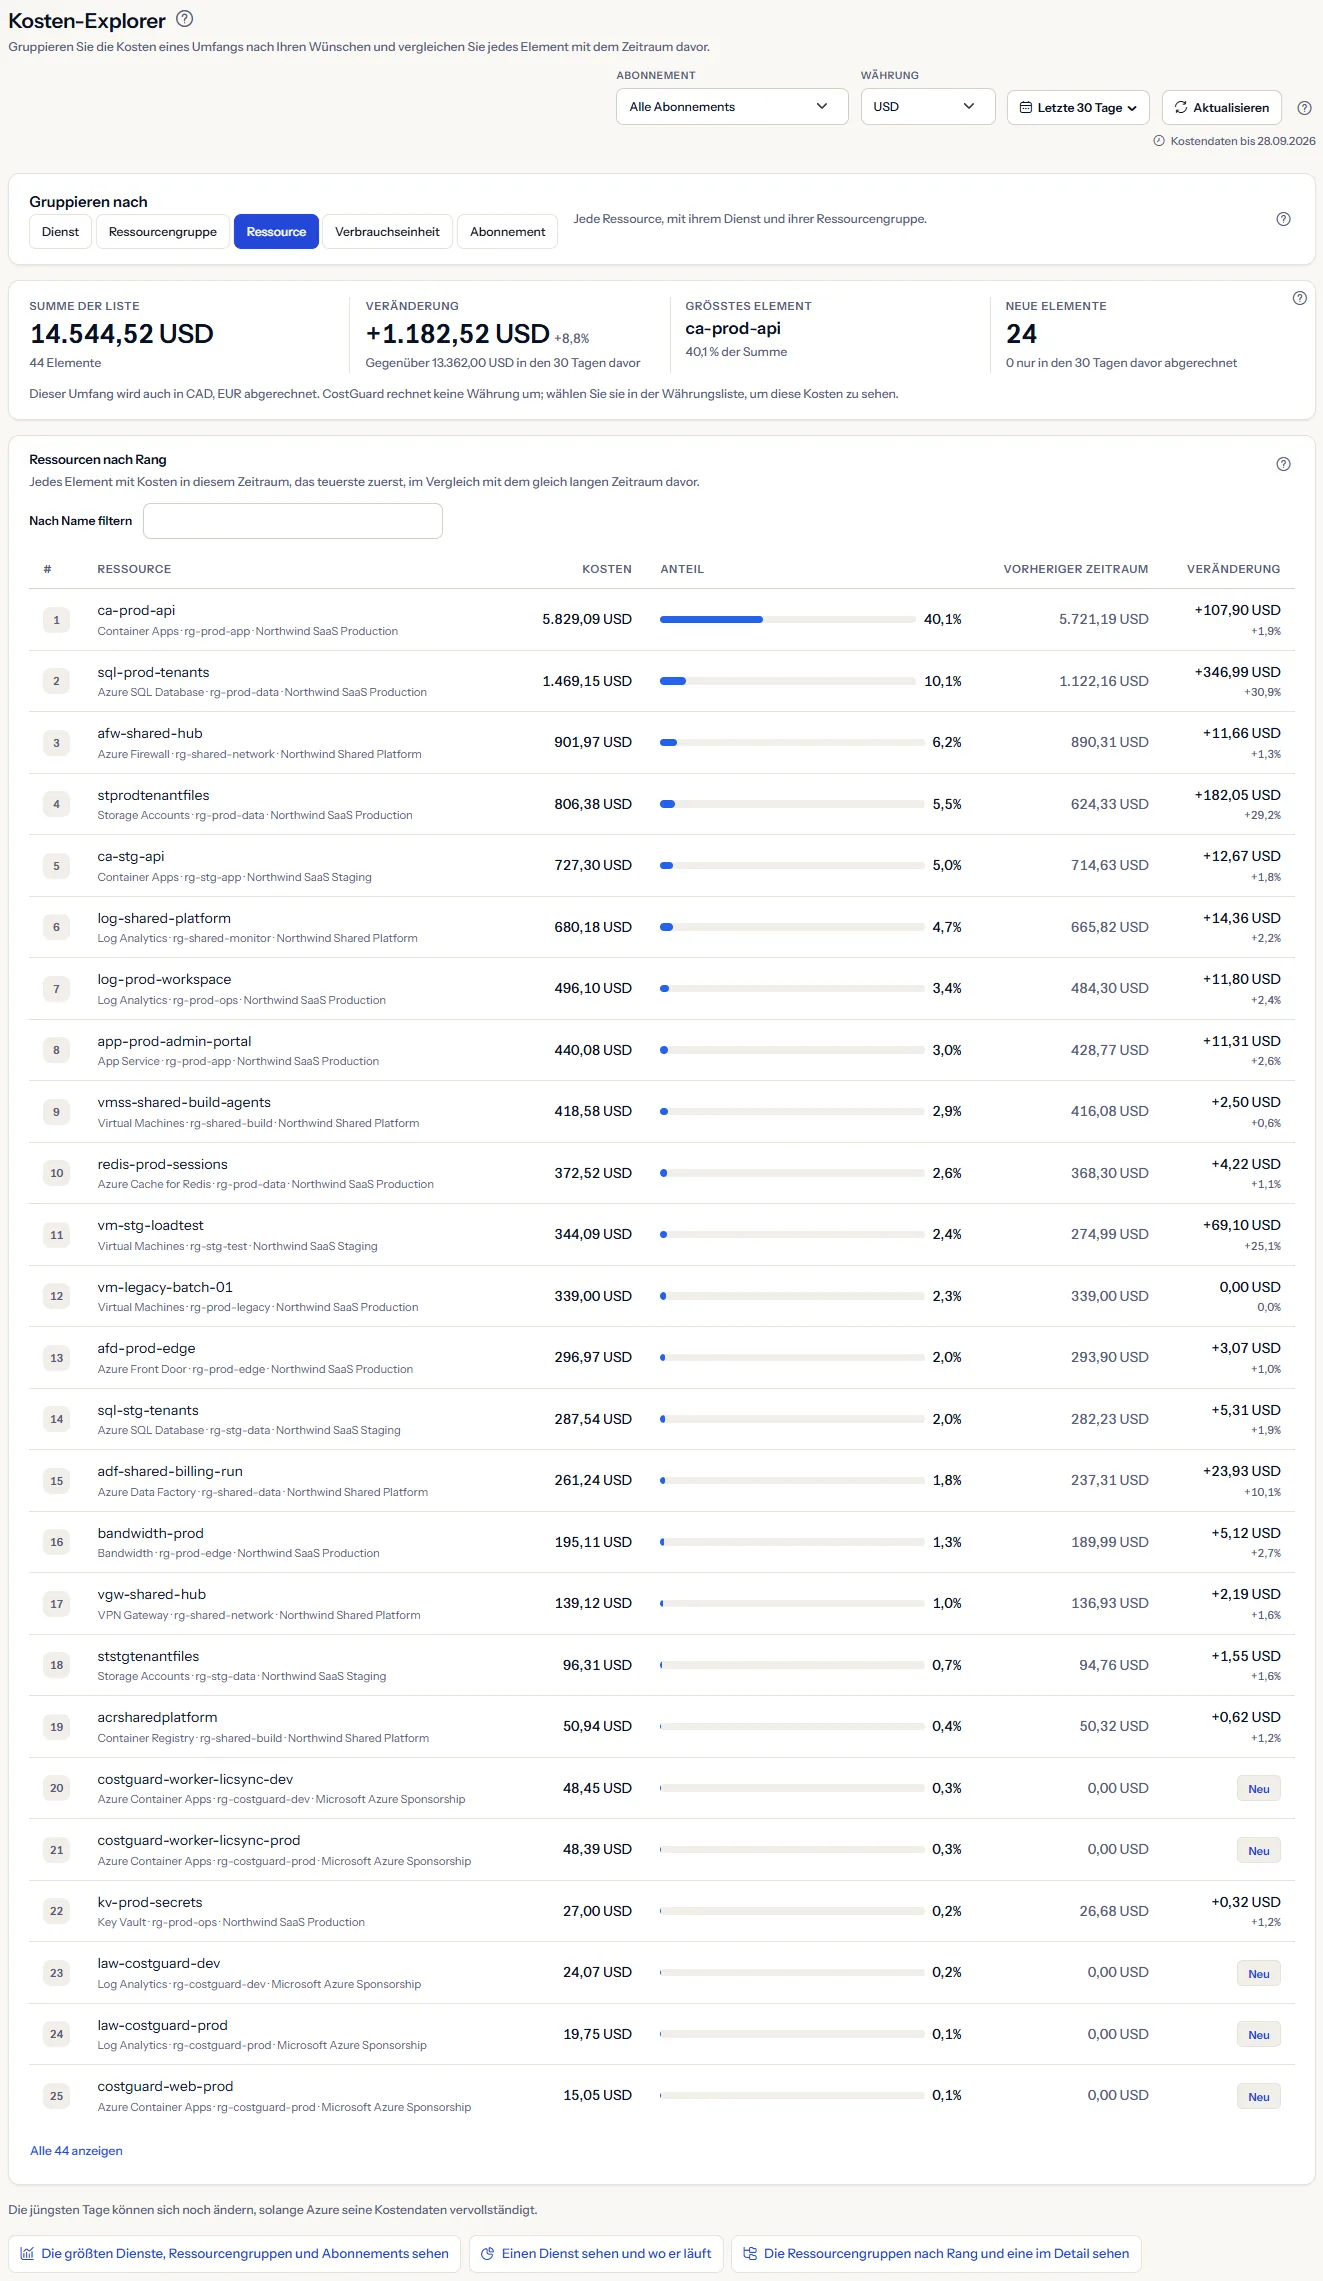The height and width of the screenshot is (2281, 1323).
Task: Select resource vm-stg-loadtest
Action: point(150,1225)
